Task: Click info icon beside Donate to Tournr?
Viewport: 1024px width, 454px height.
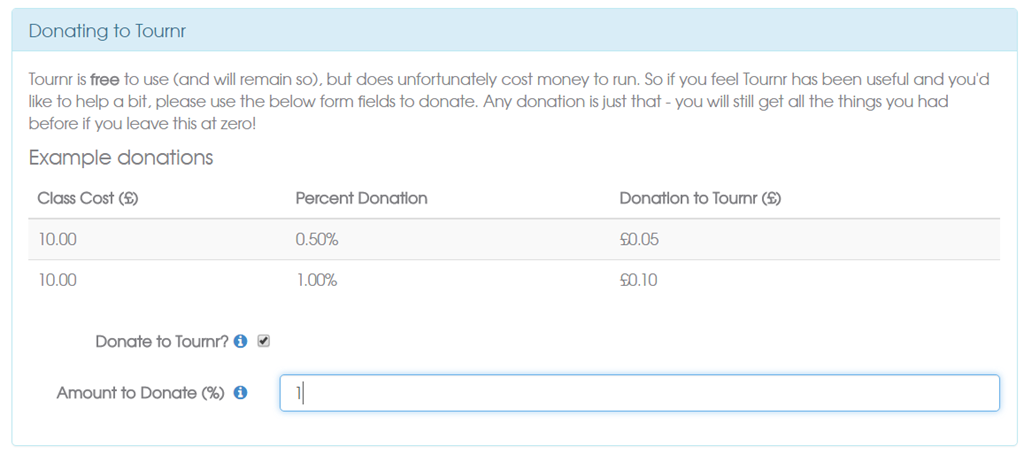Action: coord(240,342)
